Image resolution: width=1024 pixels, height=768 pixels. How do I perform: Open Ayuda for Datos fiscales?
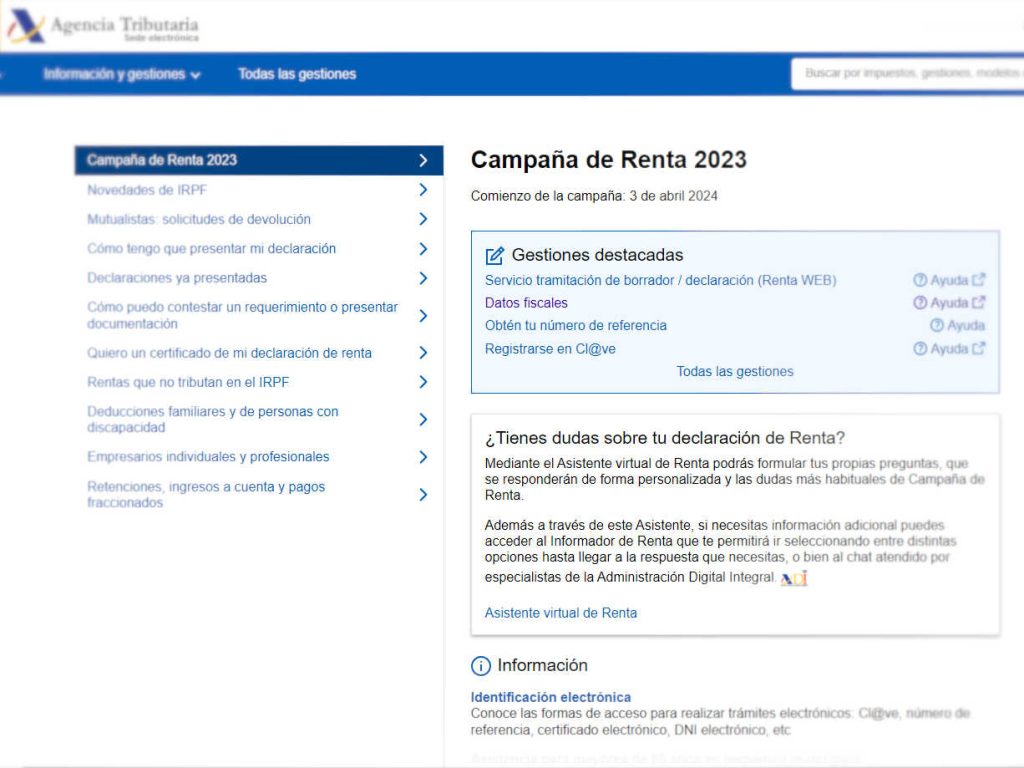[949, 303]
